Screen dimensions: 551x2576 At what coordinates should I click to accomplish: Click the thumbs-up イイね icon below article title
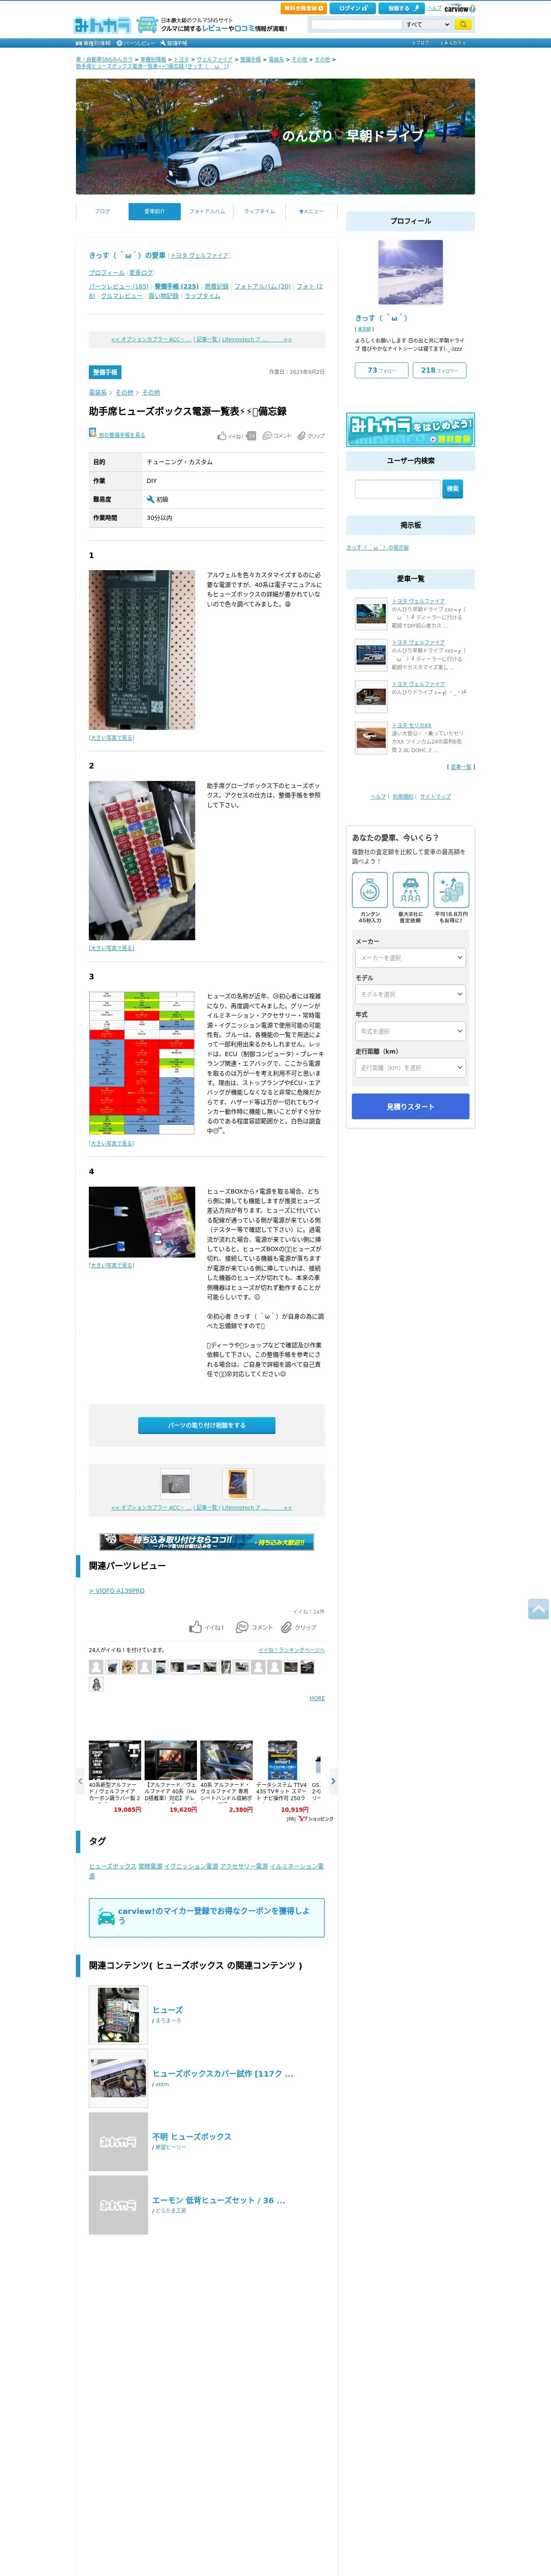click(222, 436)
